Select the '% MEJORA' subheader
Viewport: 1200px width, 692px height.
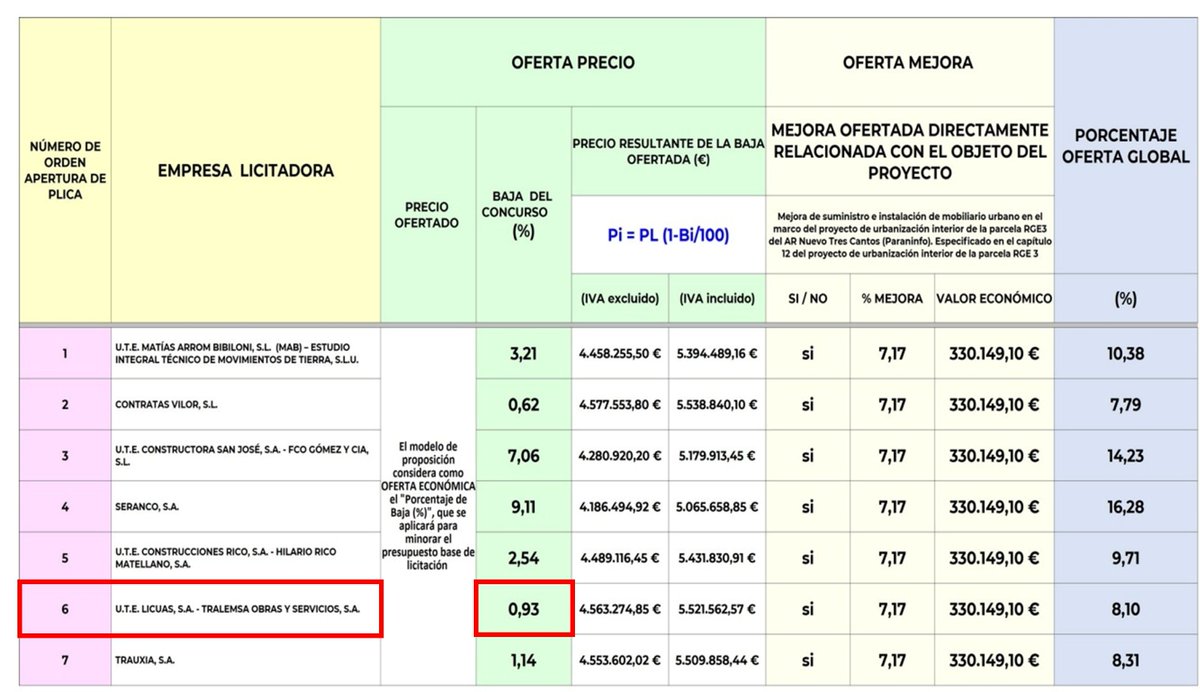[892, 298]
